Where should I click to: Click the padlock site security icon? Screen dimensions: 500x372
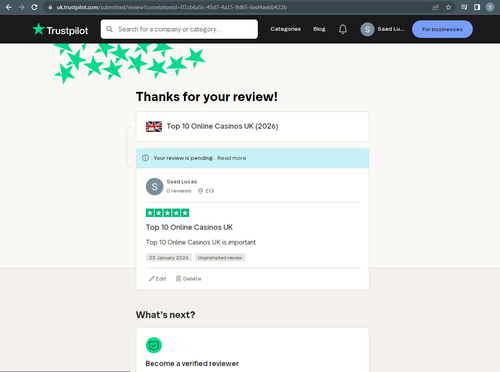pyautogui.click(x=50, y=7)
